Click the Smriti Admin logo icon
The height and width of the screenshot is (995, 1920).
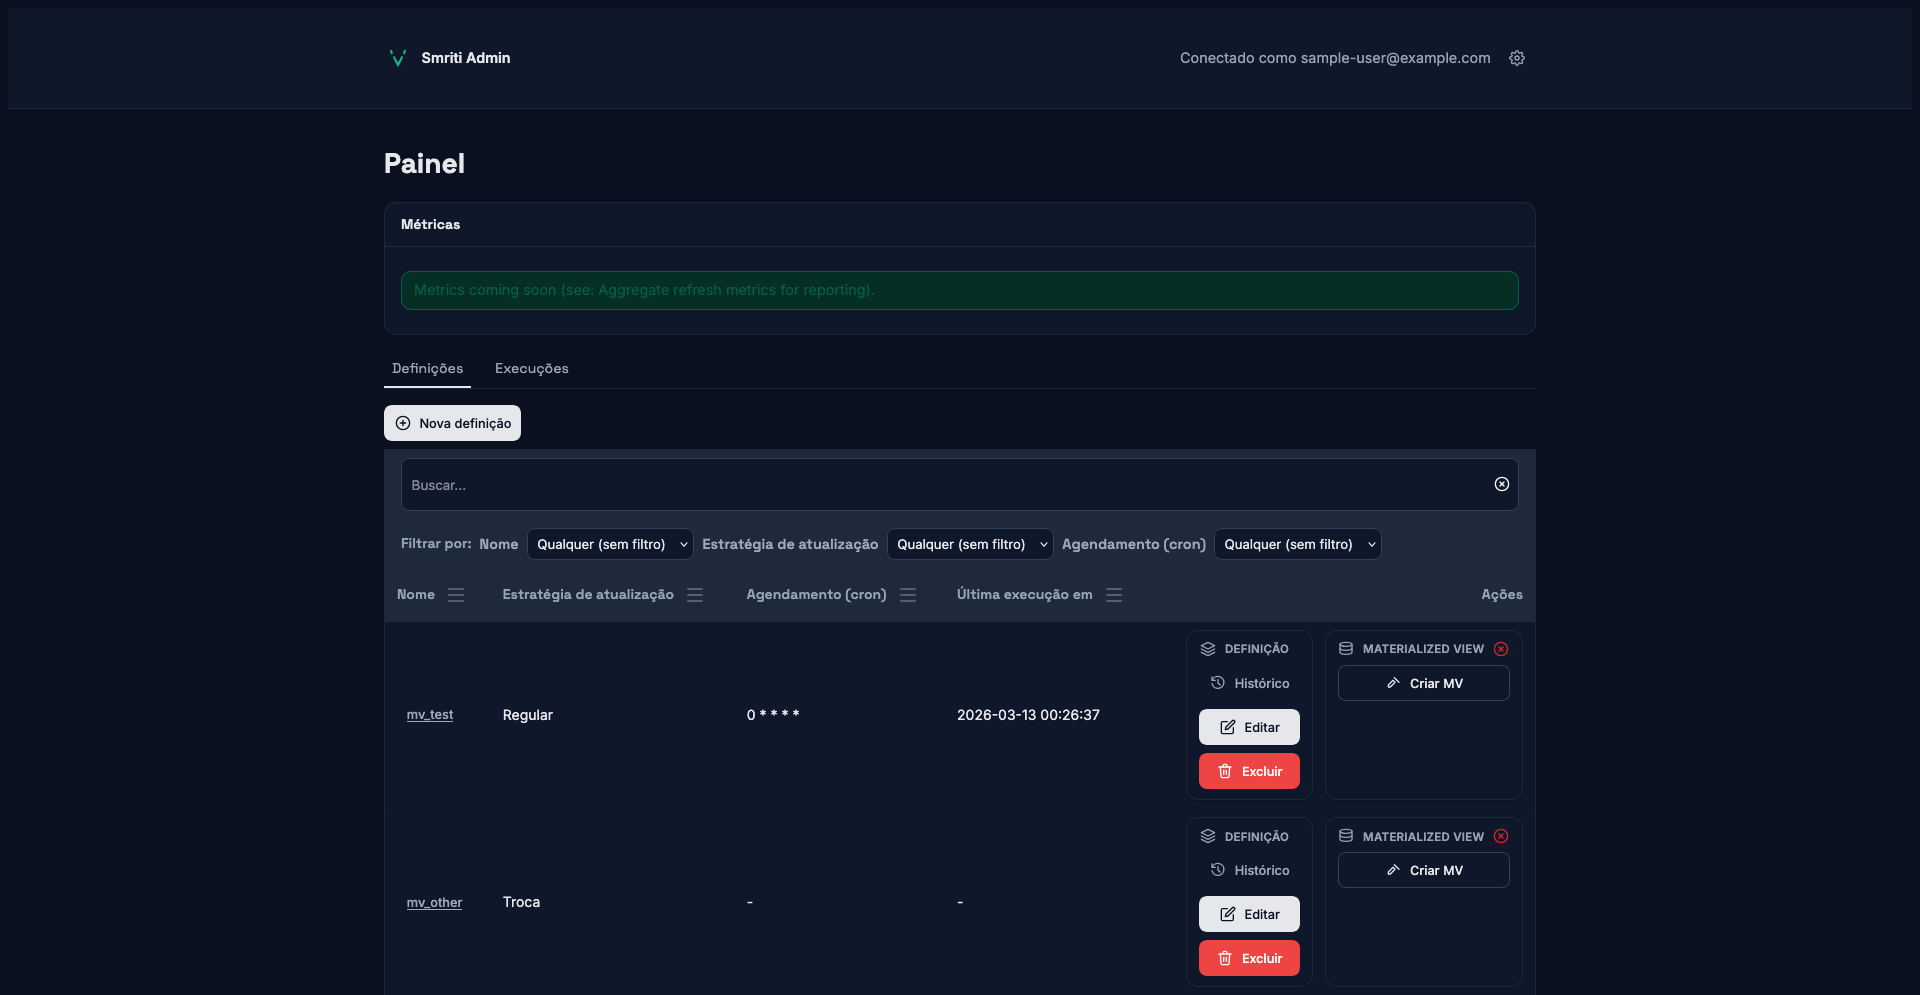click(x=397, y=58)
